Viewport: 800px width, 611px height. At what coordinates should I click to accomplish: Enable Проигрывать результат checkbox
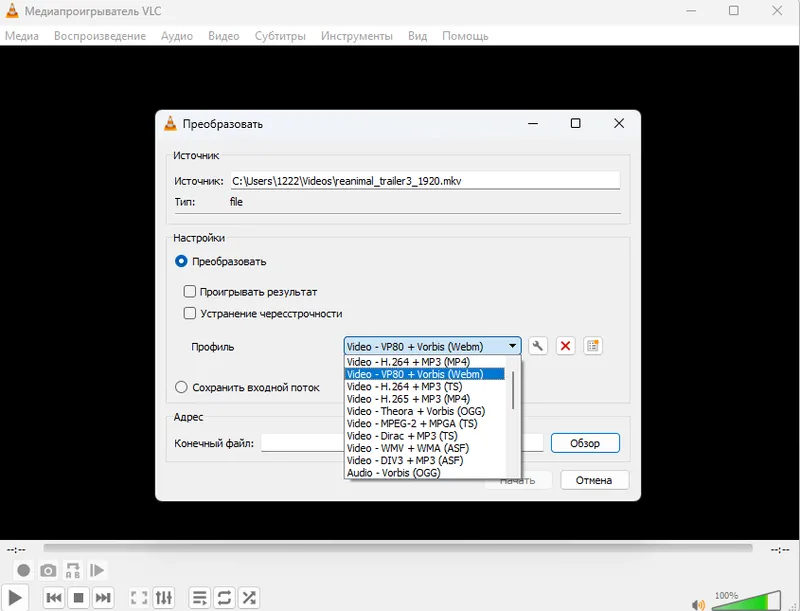[x=189, y=291]
